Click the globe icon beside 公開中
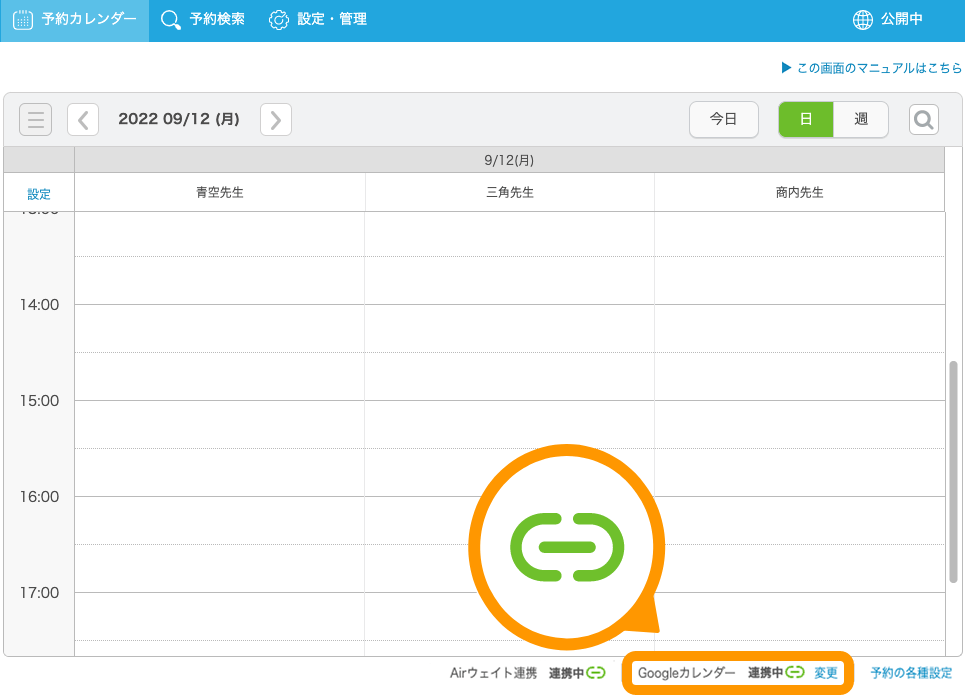 862,20
